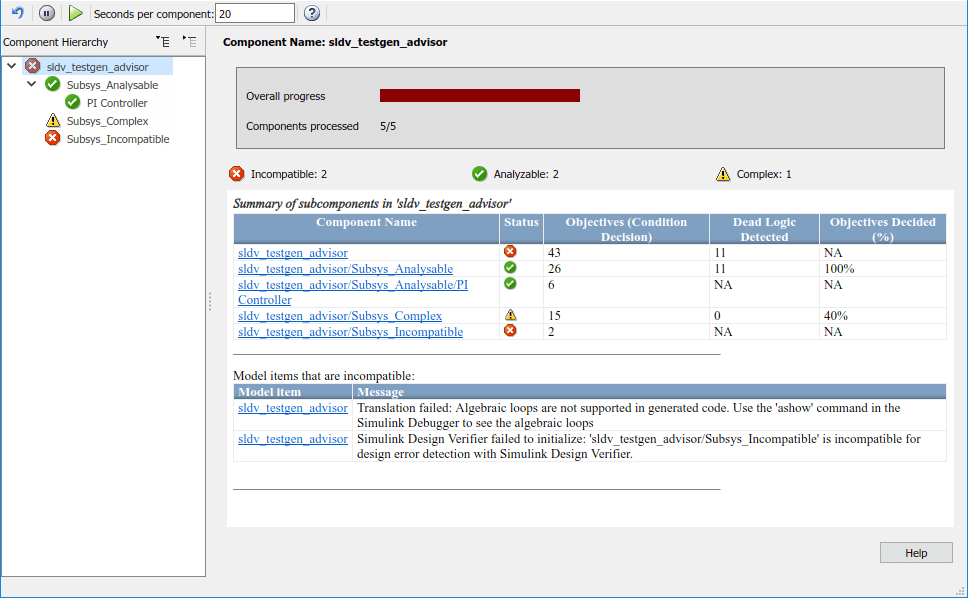Click the yellow Complex warning icon above summary
This screenshot has width=968, height=598.
723,174
